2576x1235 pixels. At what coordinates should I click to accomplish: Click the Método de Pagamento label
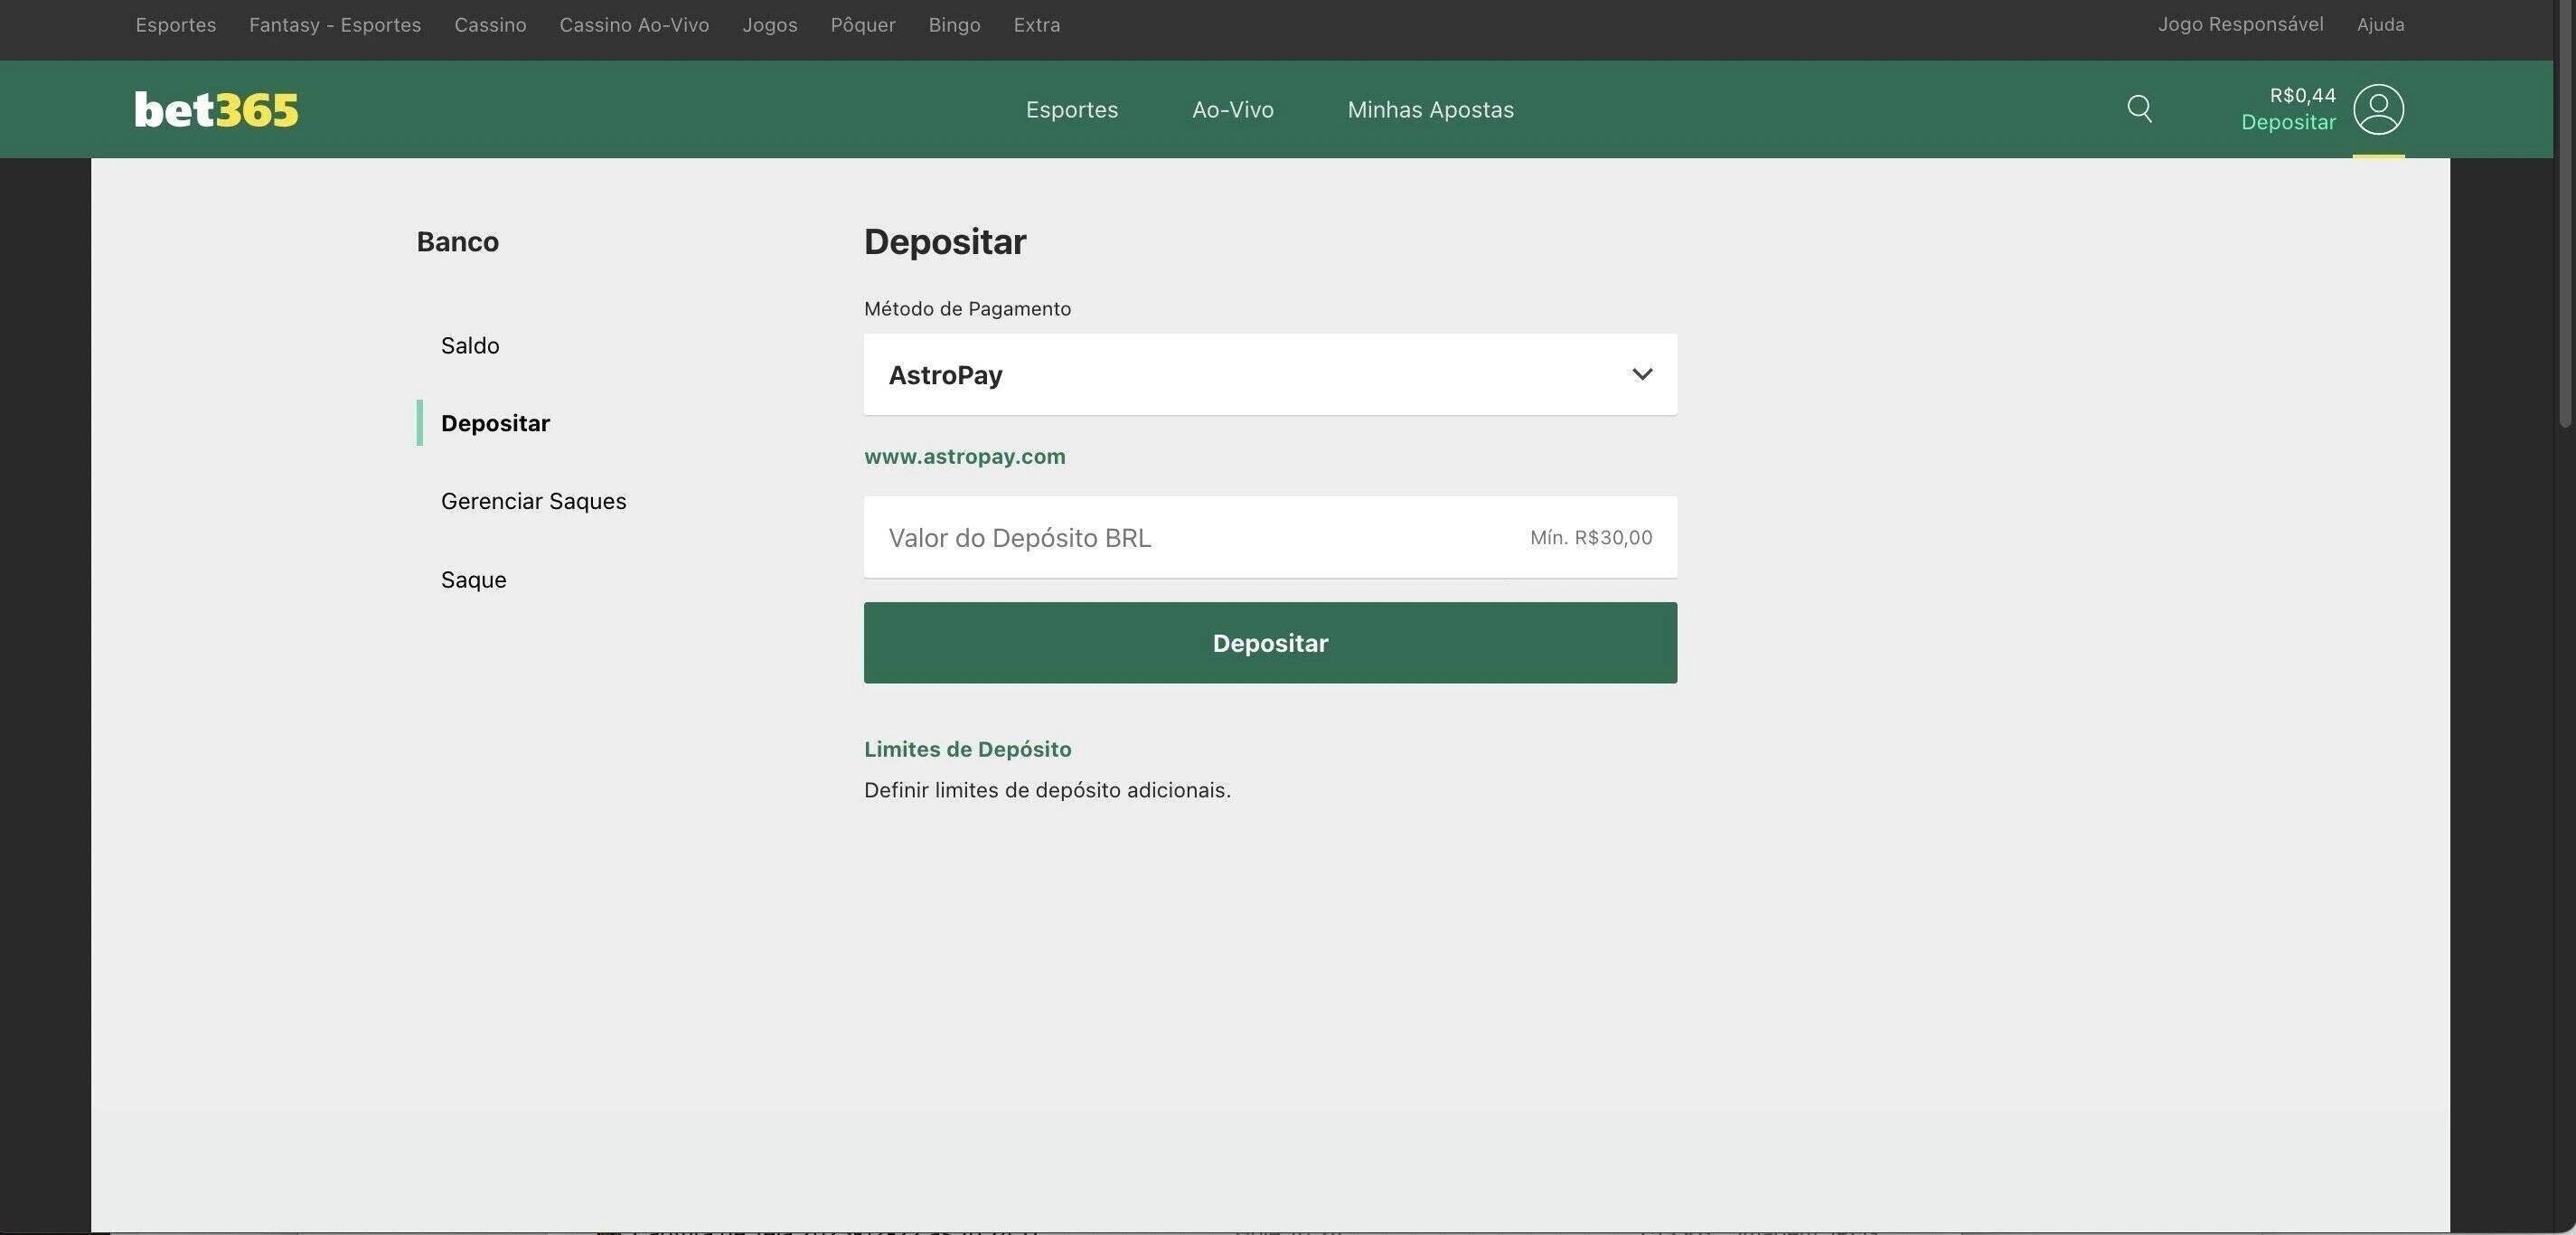(x=967, y=309)
